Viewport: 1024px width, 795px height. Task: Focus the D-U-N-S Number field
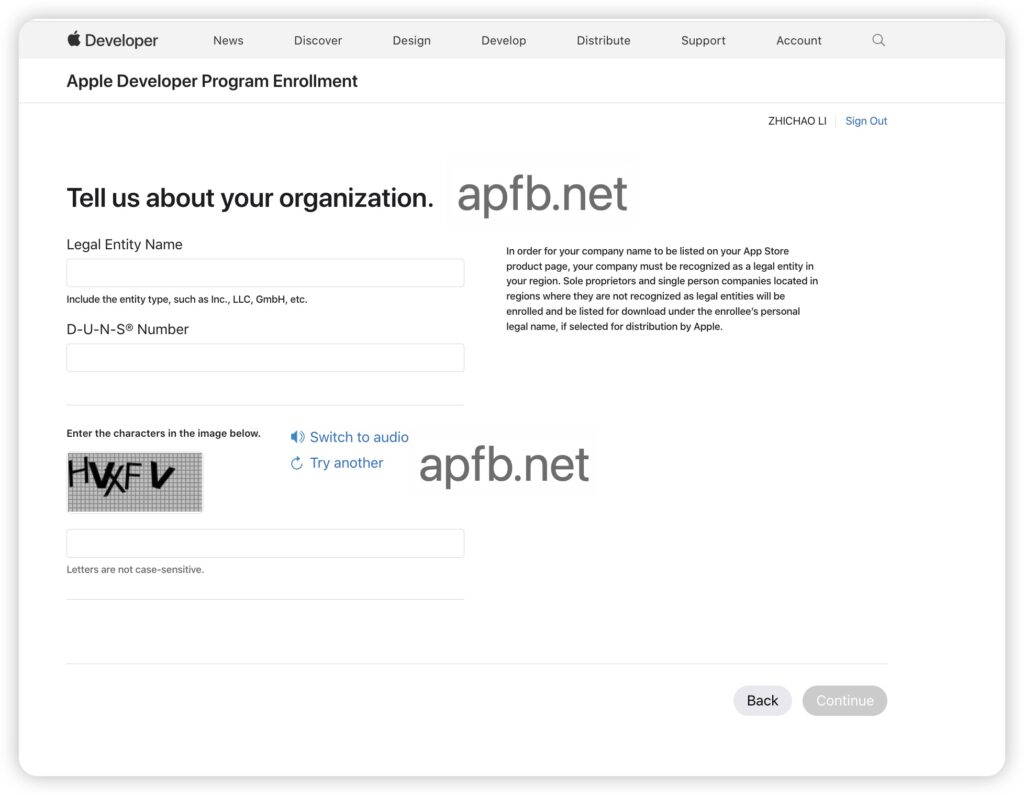265,357
